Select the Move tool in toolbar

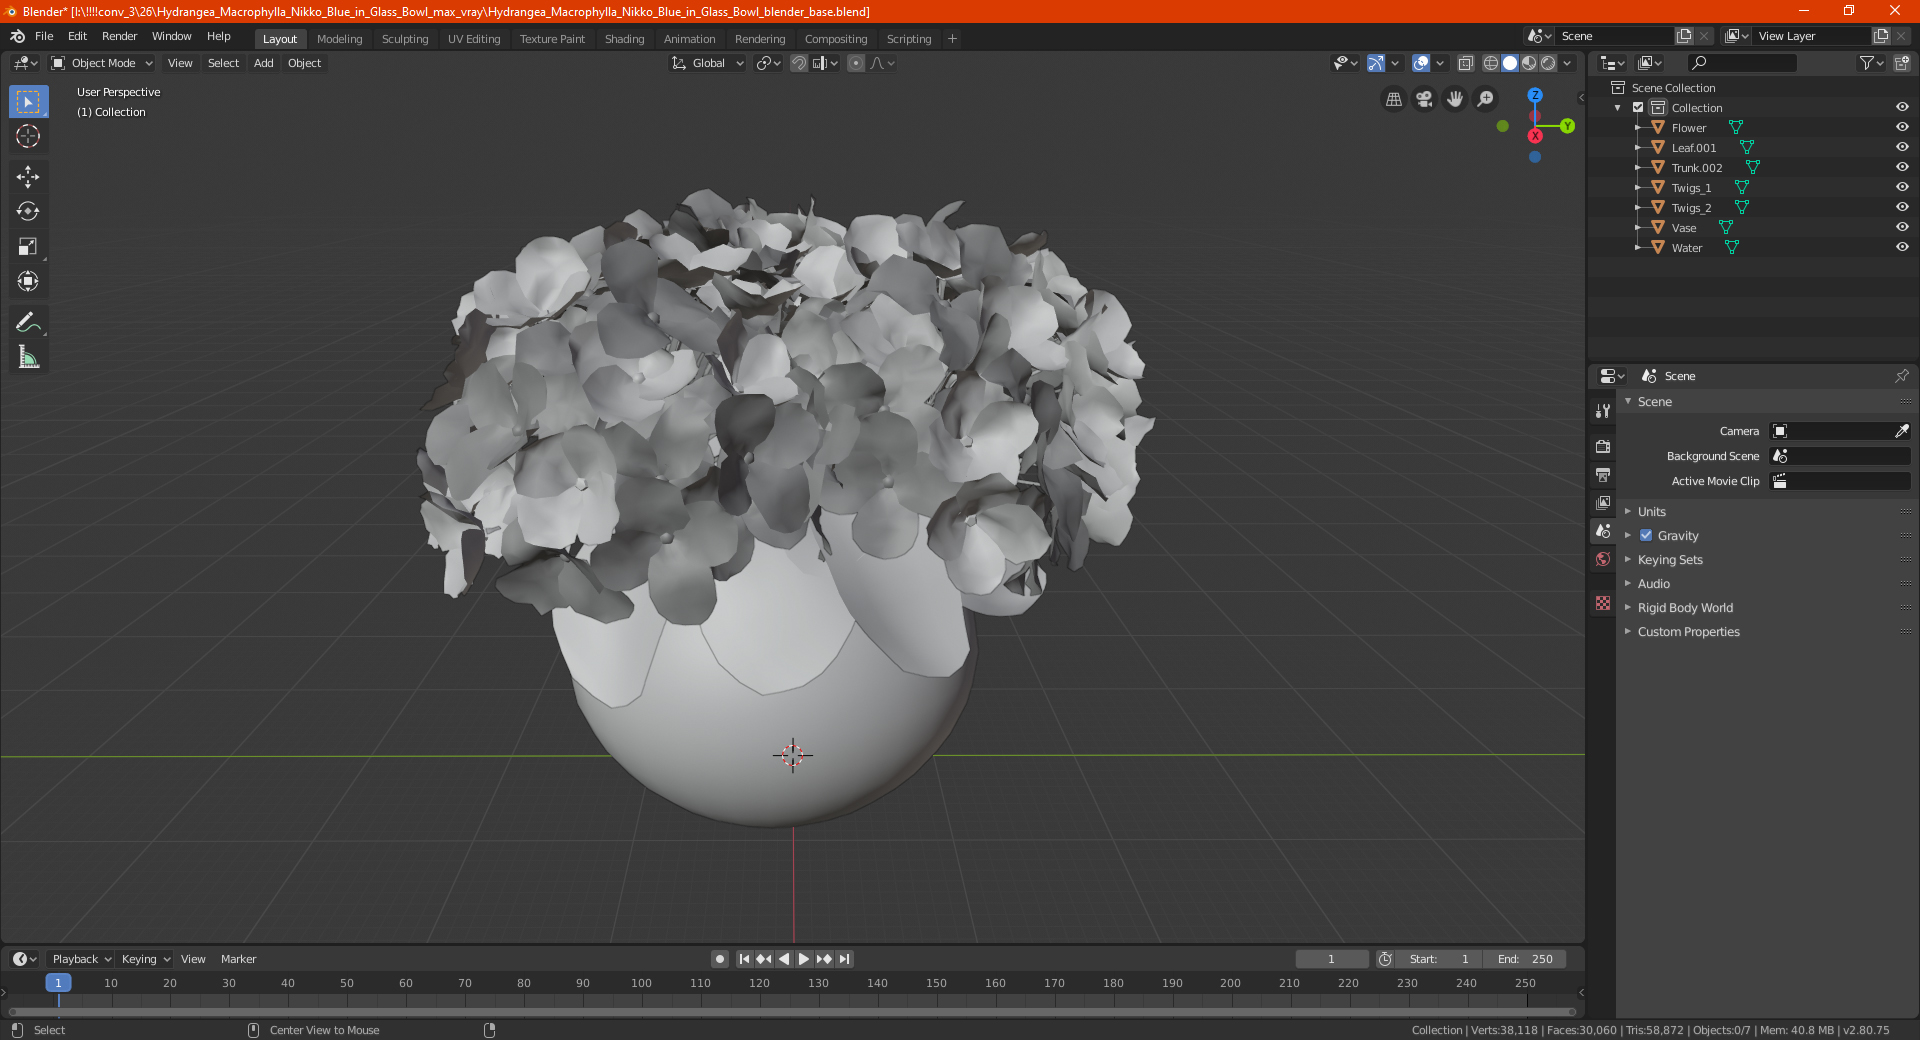(x=28, y=177)
